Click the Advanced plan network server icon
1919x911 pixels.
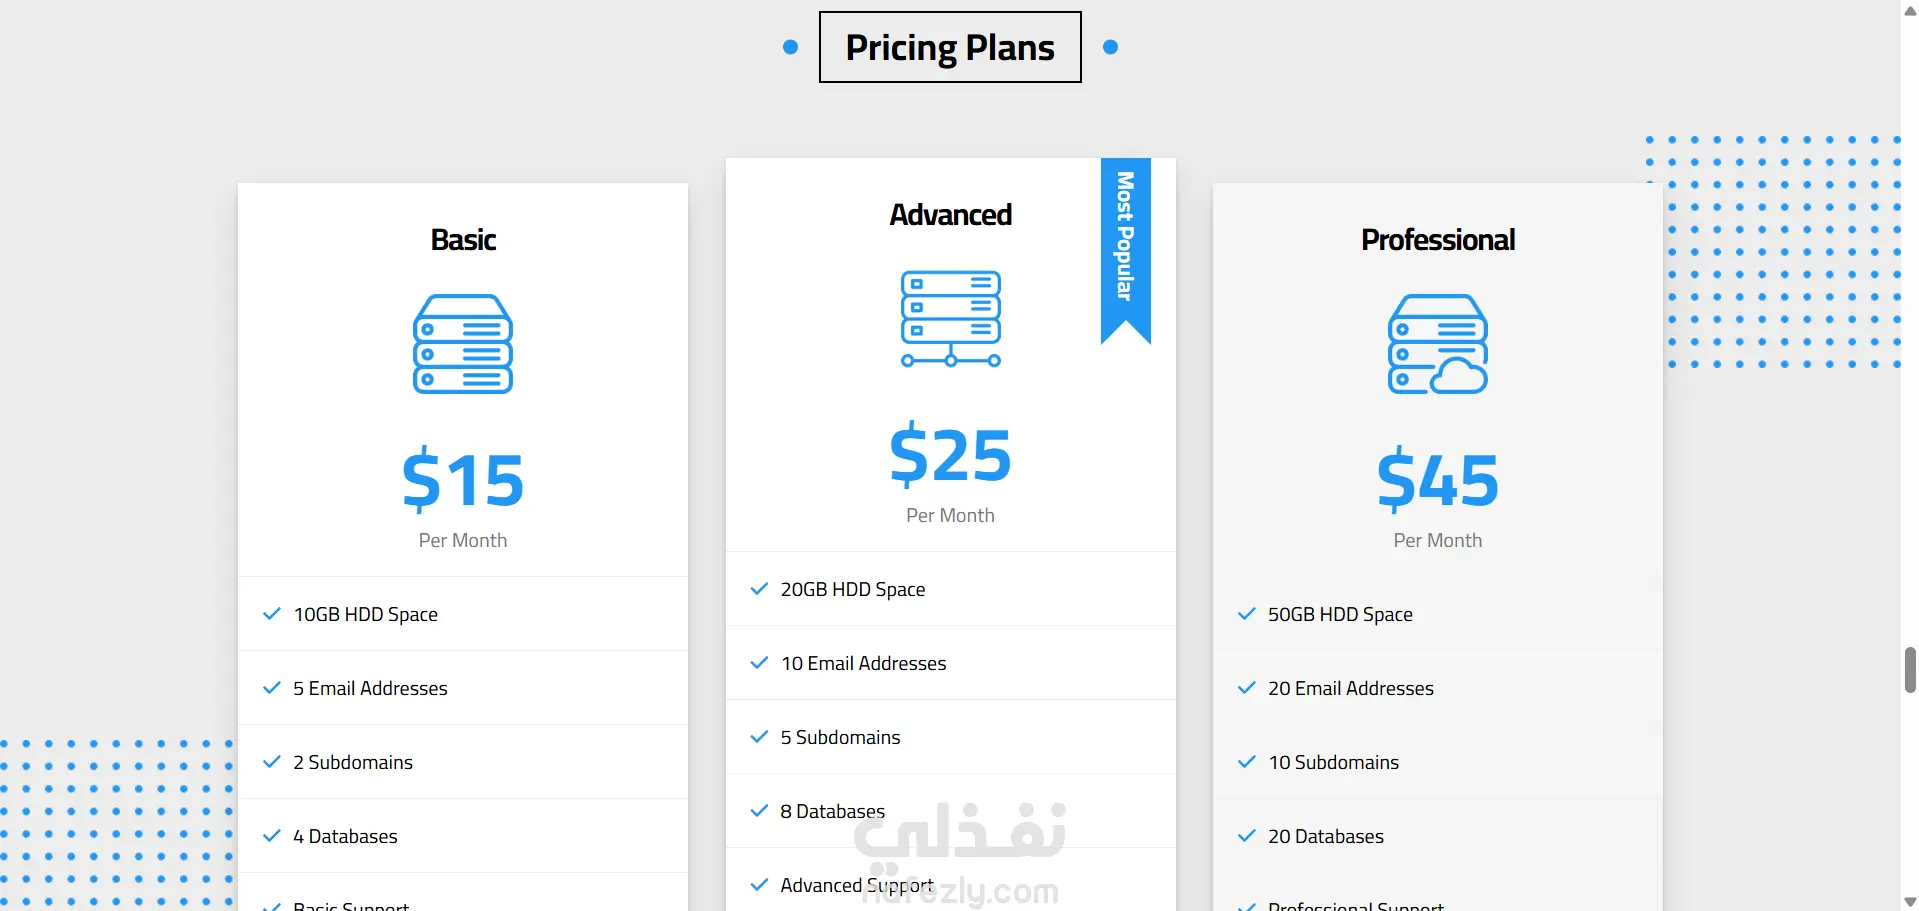951,319
